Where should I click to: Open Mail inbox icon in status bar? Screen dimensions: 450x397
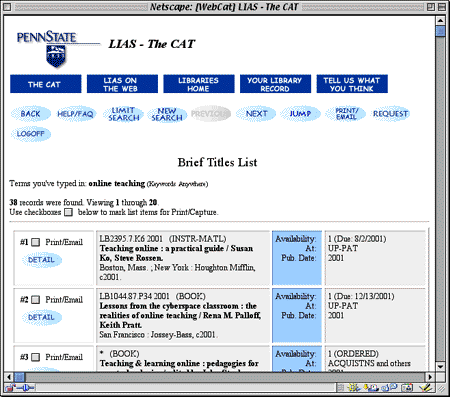[371, 387]
